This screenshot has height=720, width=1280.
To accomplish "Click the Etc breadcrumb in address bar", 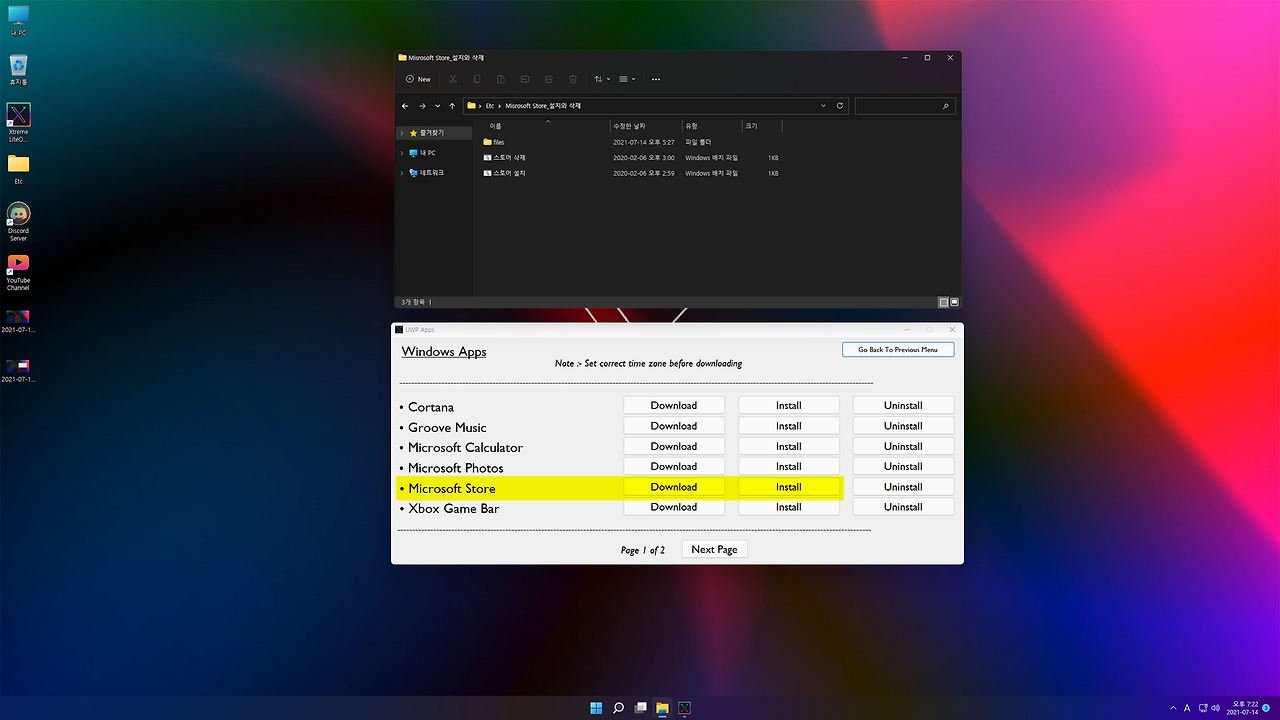I will pos(490,105).
